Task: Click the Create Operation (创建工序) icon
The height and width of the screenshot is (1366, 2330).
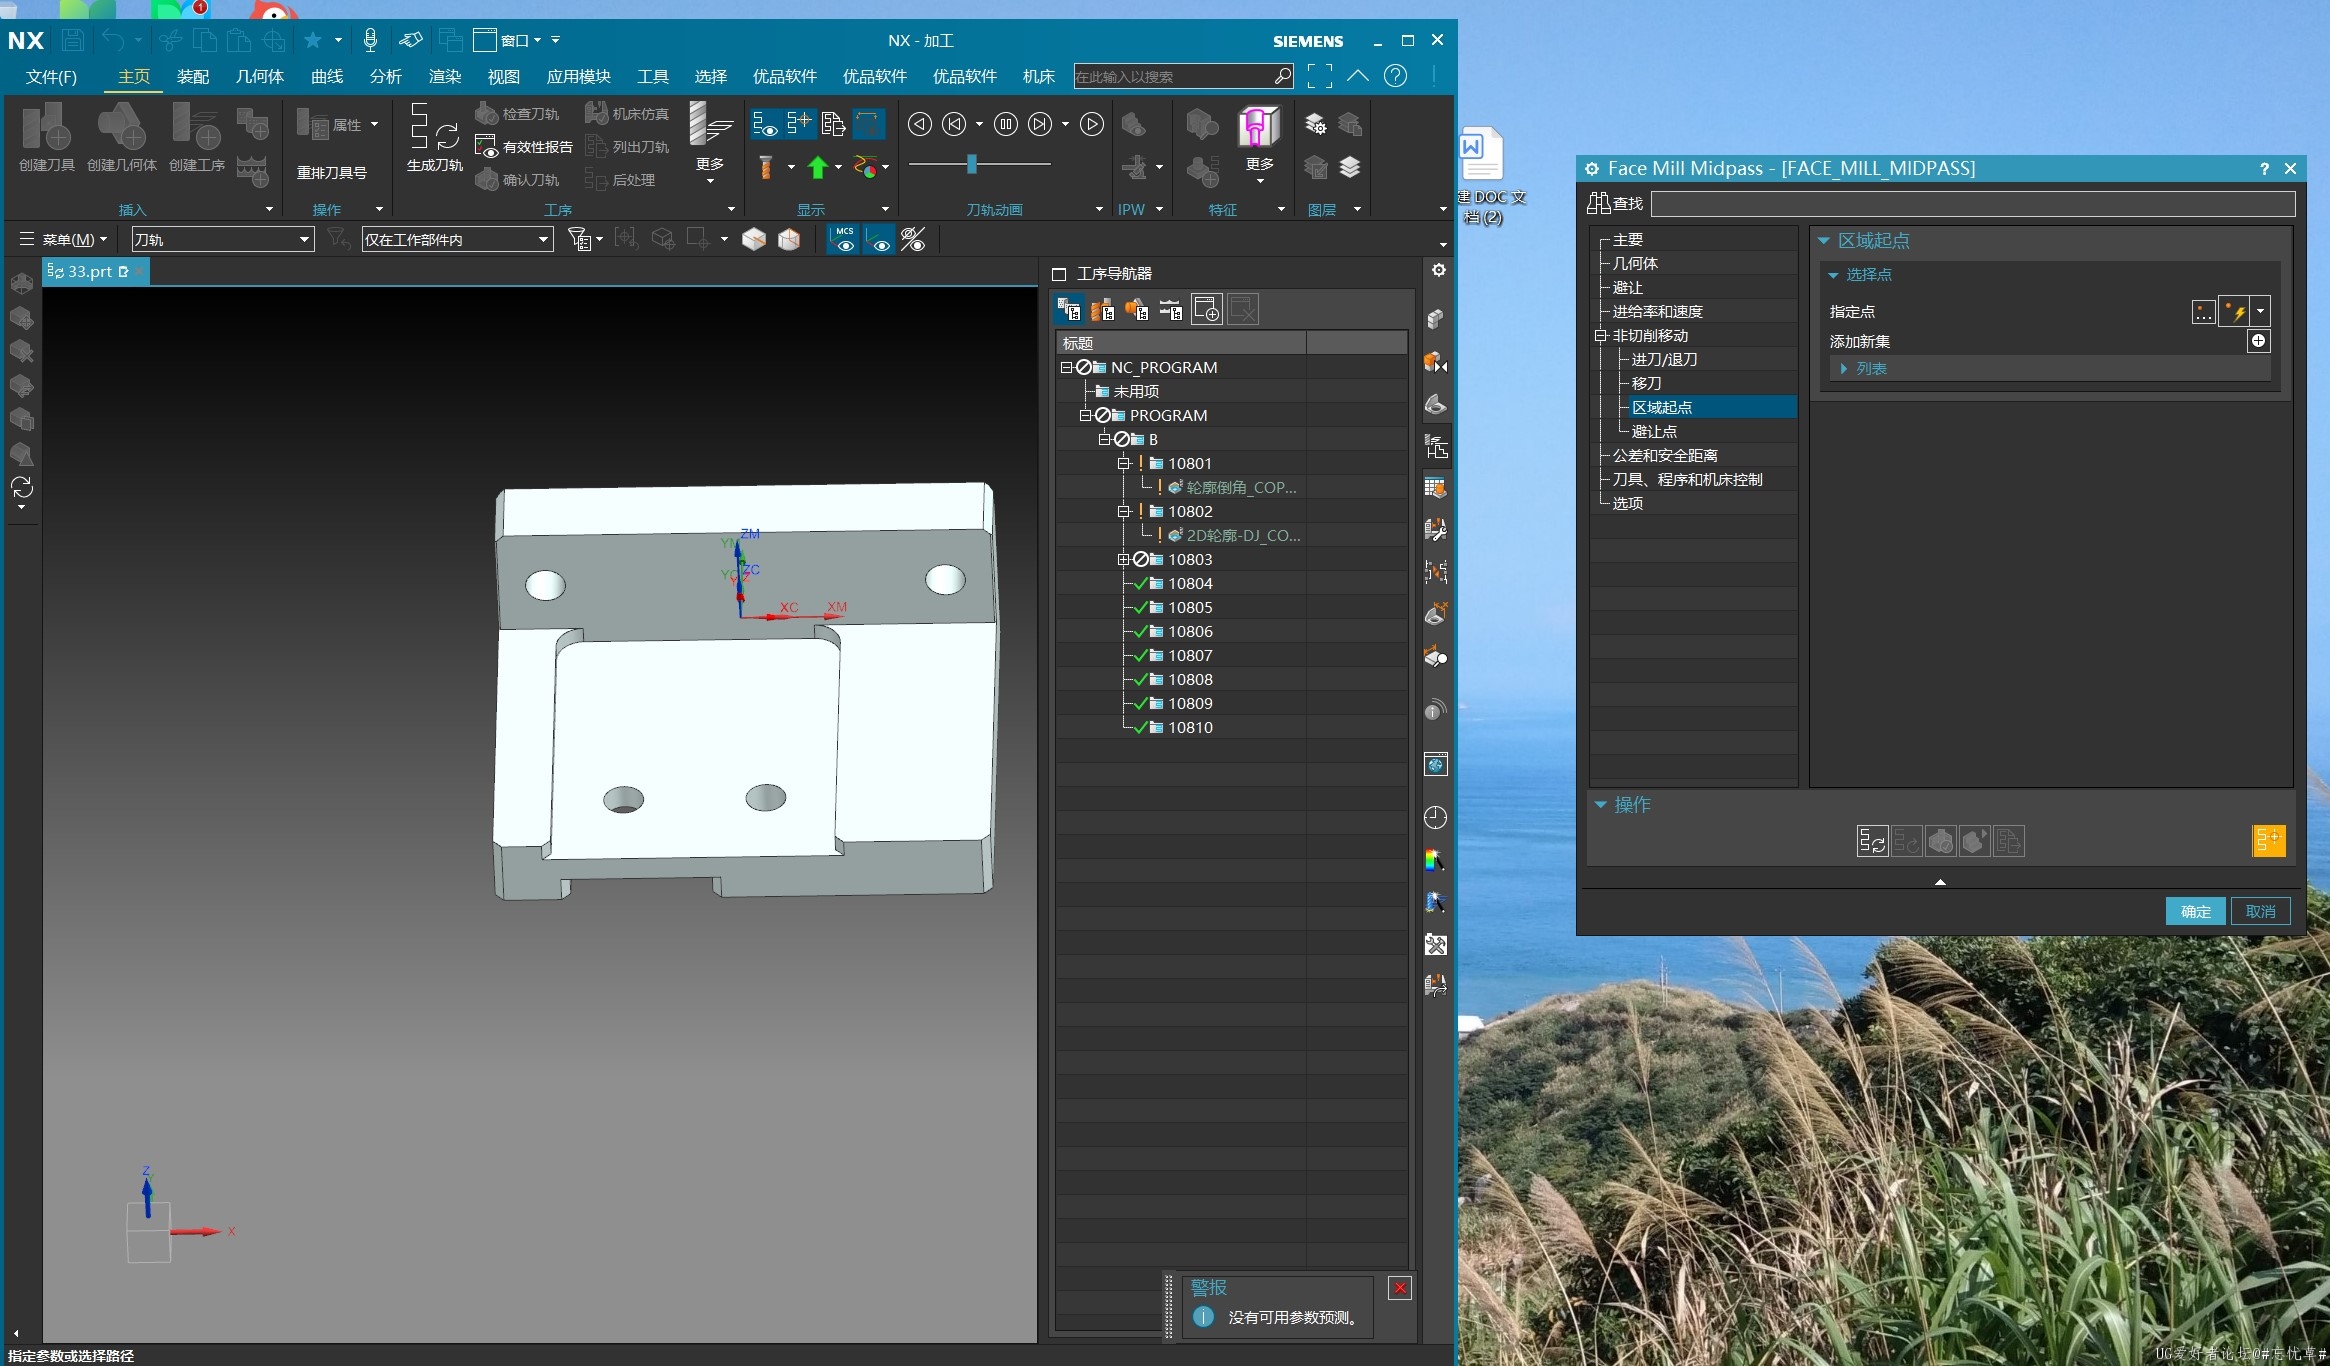Action: 196,127
